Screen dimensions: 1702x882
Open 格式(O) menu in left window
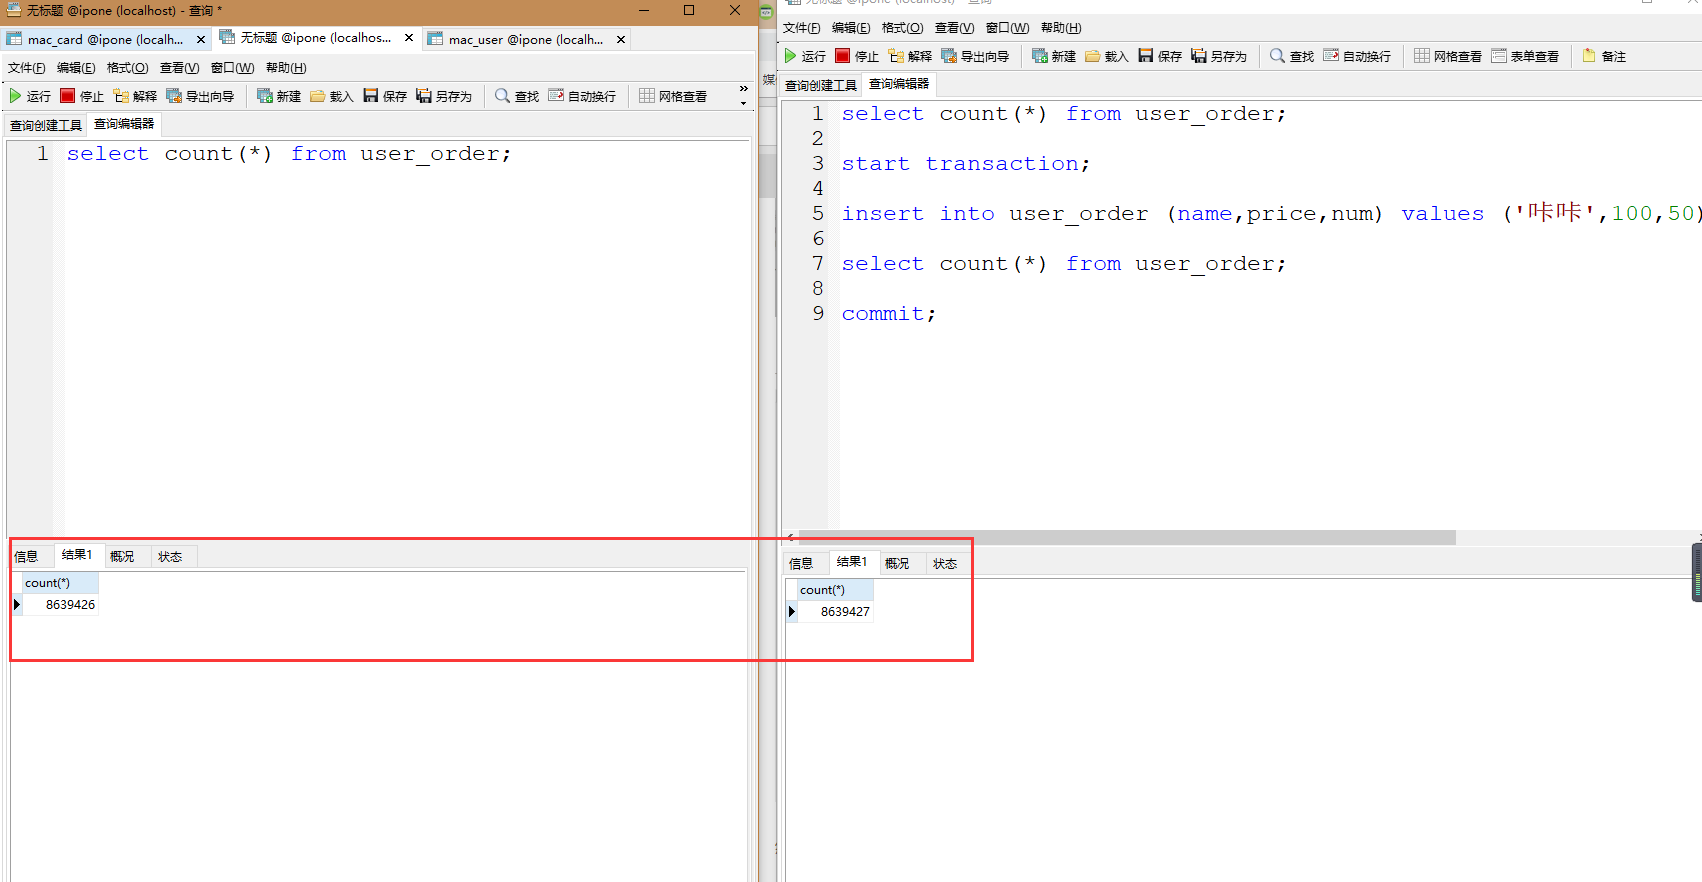(127, 68)
